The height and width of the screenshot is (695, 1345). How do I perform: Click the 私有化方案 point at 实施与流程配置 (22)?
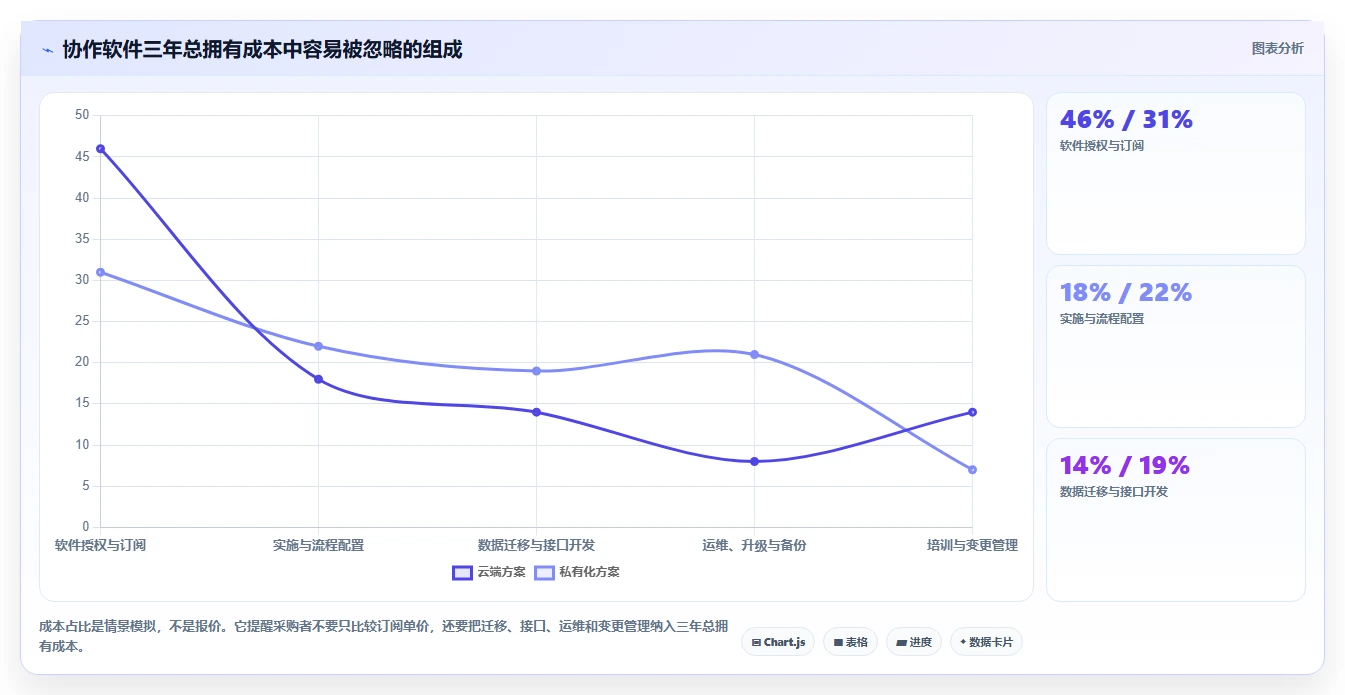(x=318, y=346)
